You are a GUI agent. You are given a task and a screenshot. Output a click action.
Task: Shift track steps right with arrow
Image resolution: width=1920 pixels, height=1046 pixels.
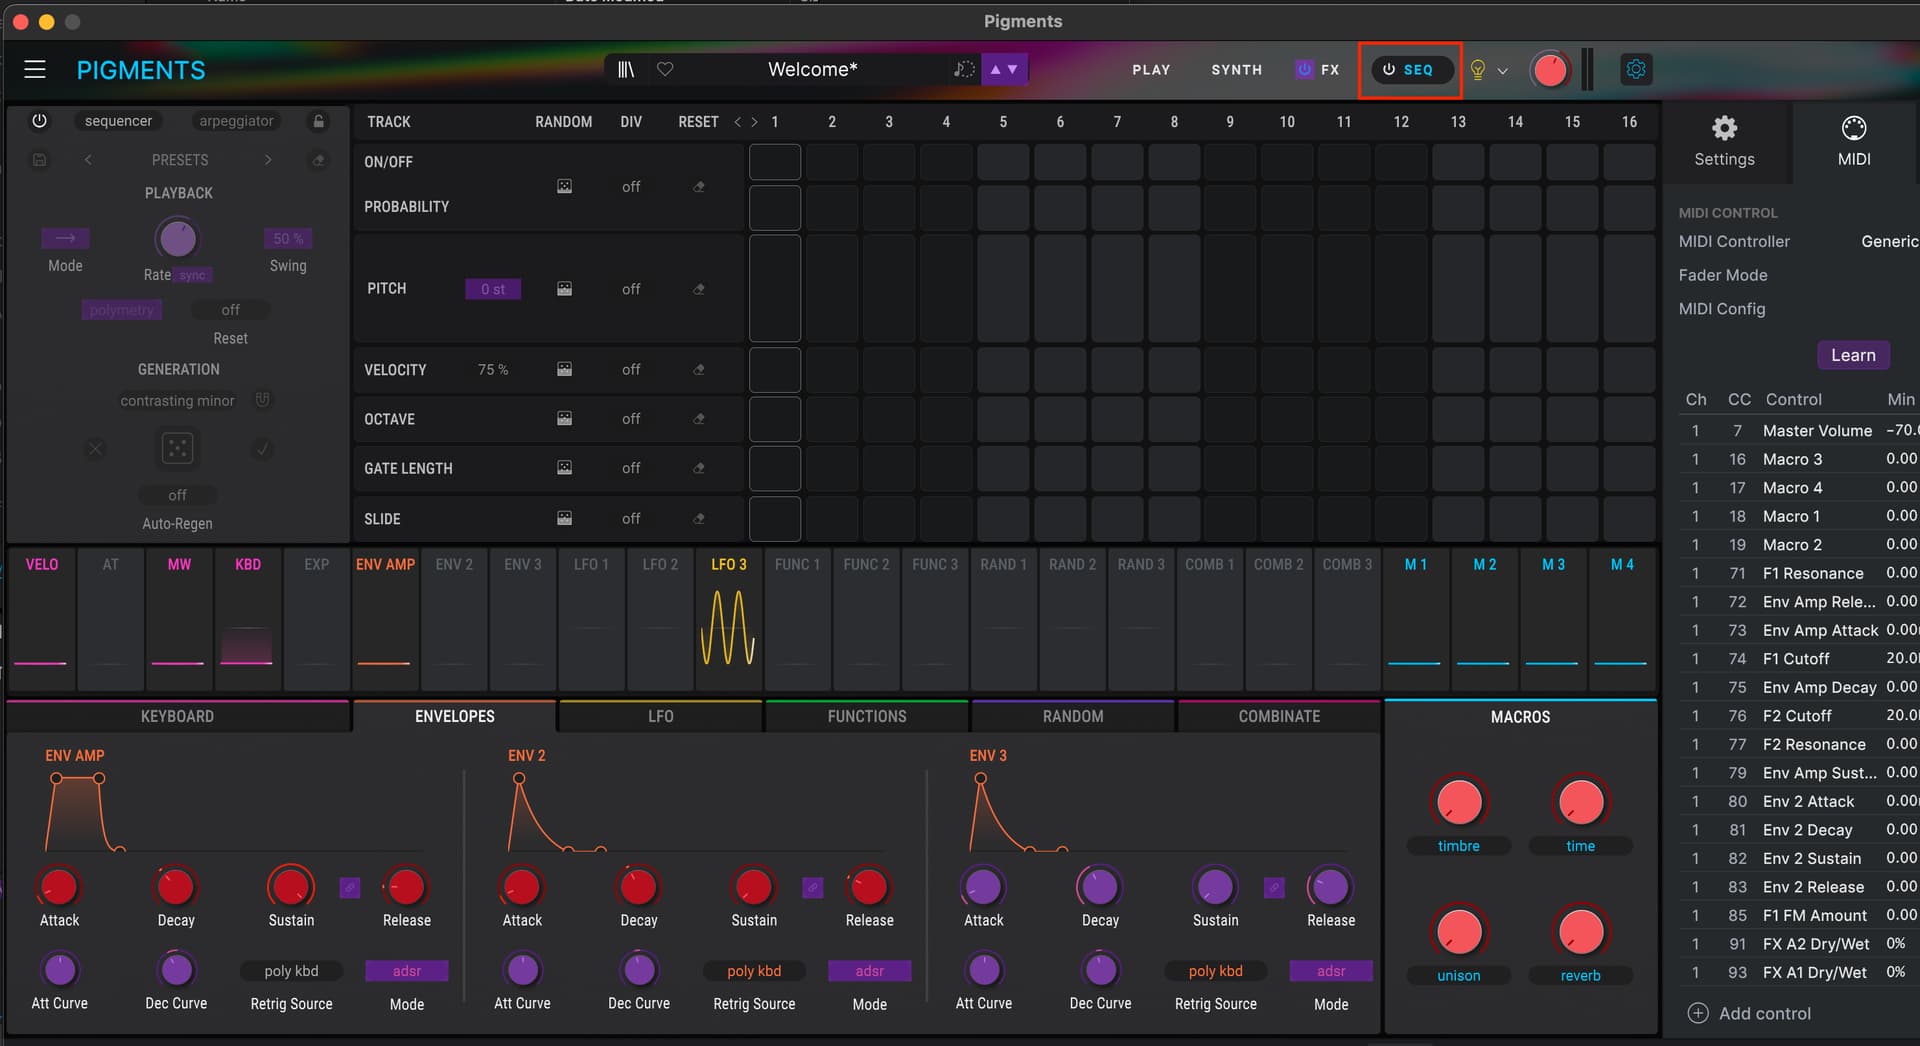pyautogui.click(x=754, y=122)
